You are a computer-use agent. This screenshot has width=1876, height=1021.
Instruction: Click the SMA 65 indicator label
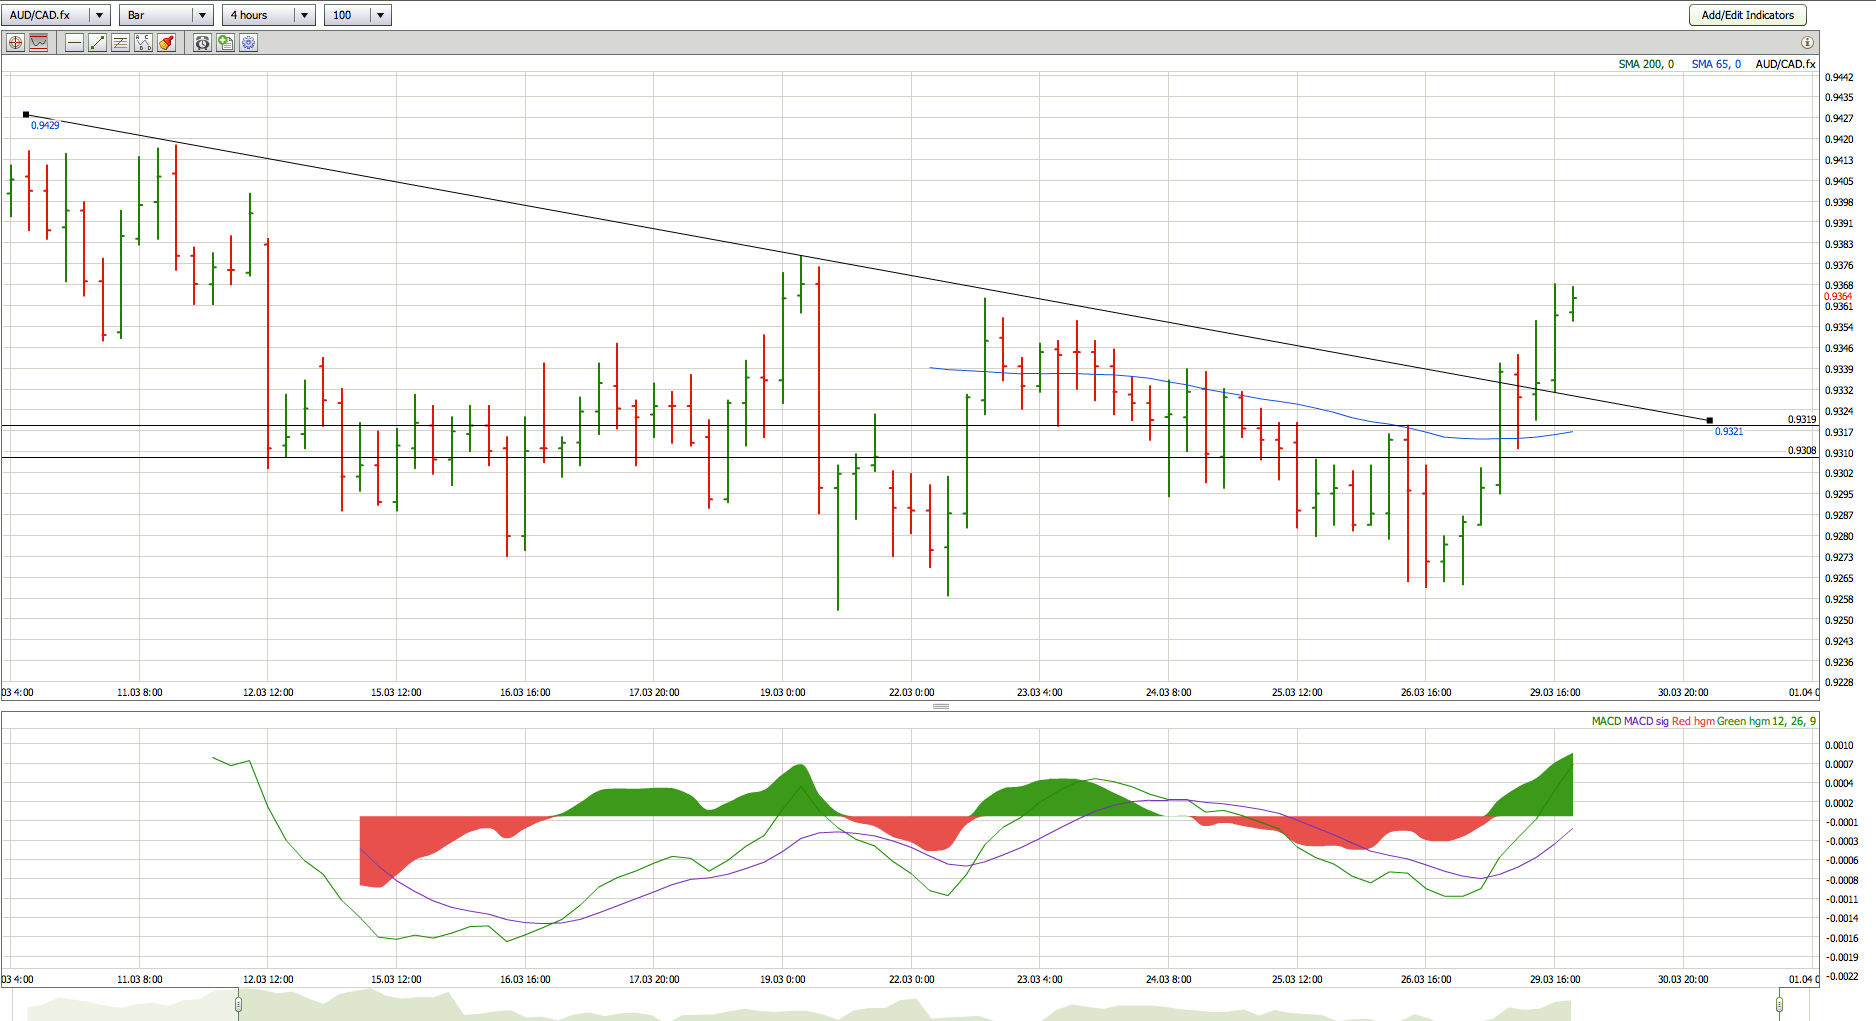1715,64
